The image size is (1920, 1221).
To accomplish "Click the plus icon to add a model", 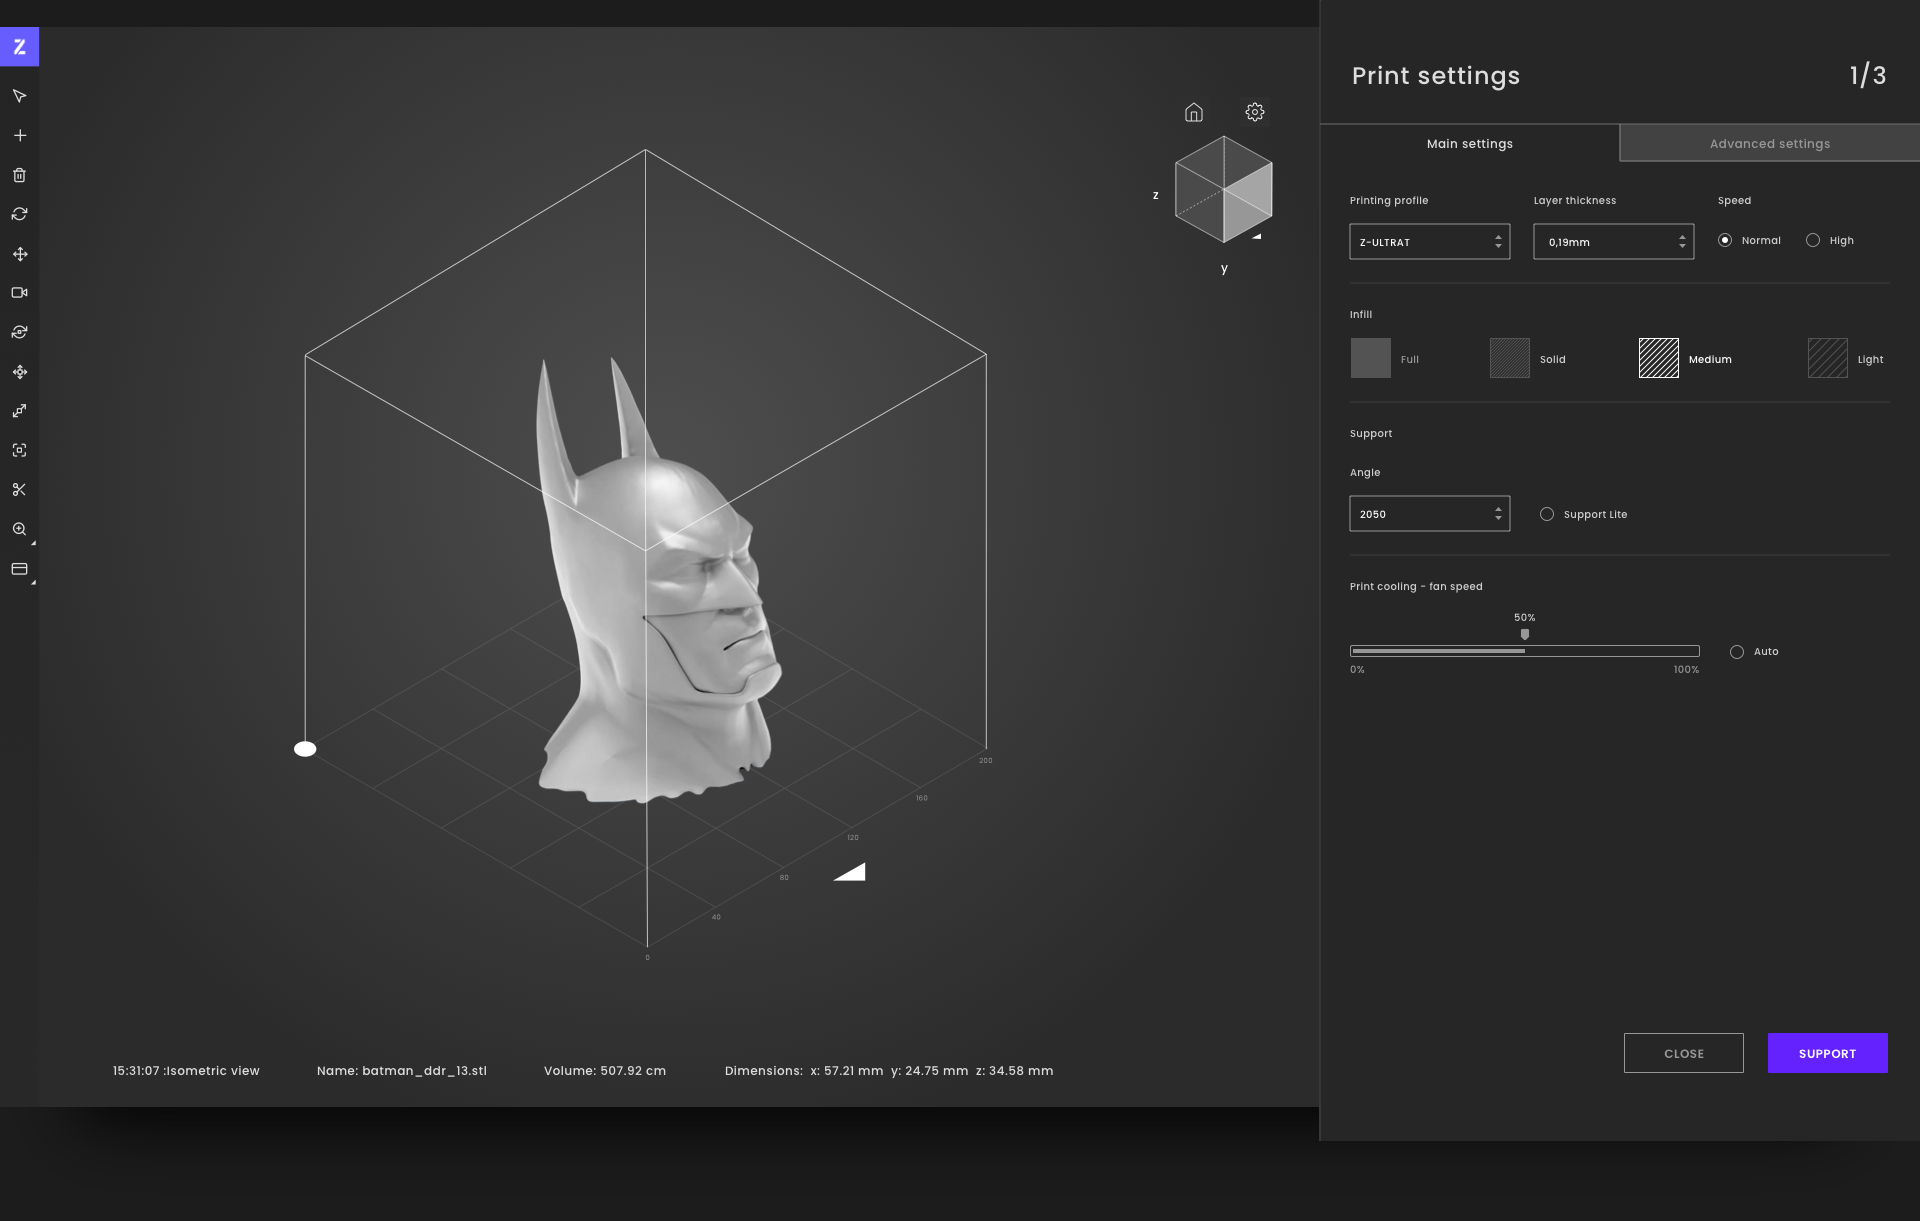I will click(x=19, y=135).
